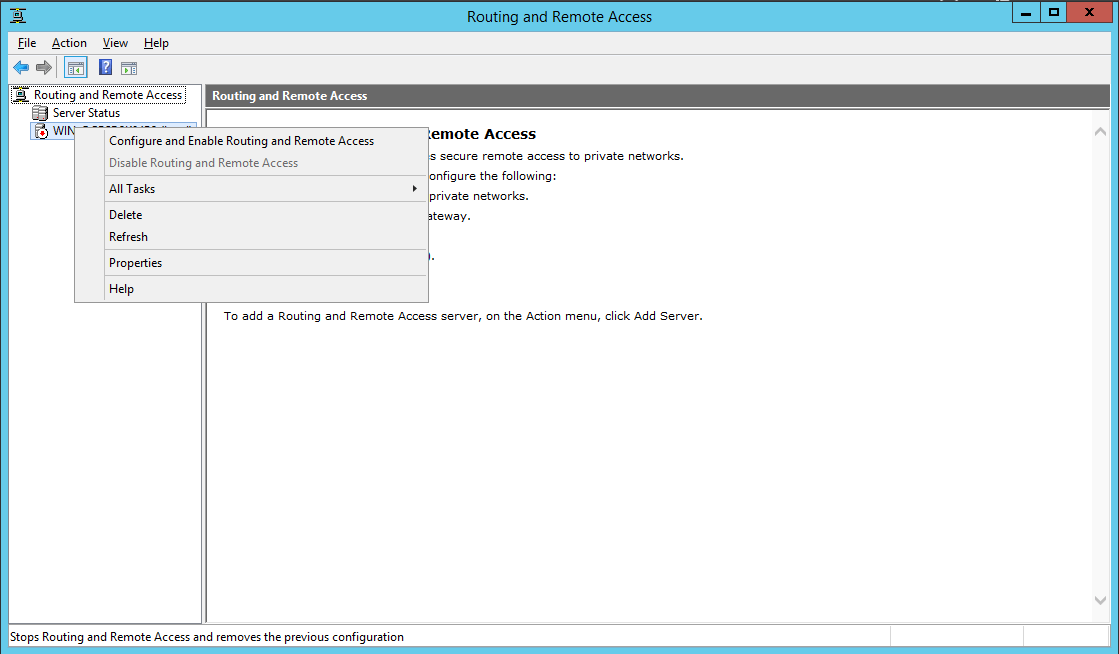The width and height of the screenshot is (1119, 654).
Task: Open the View menu
Action: 115,43
